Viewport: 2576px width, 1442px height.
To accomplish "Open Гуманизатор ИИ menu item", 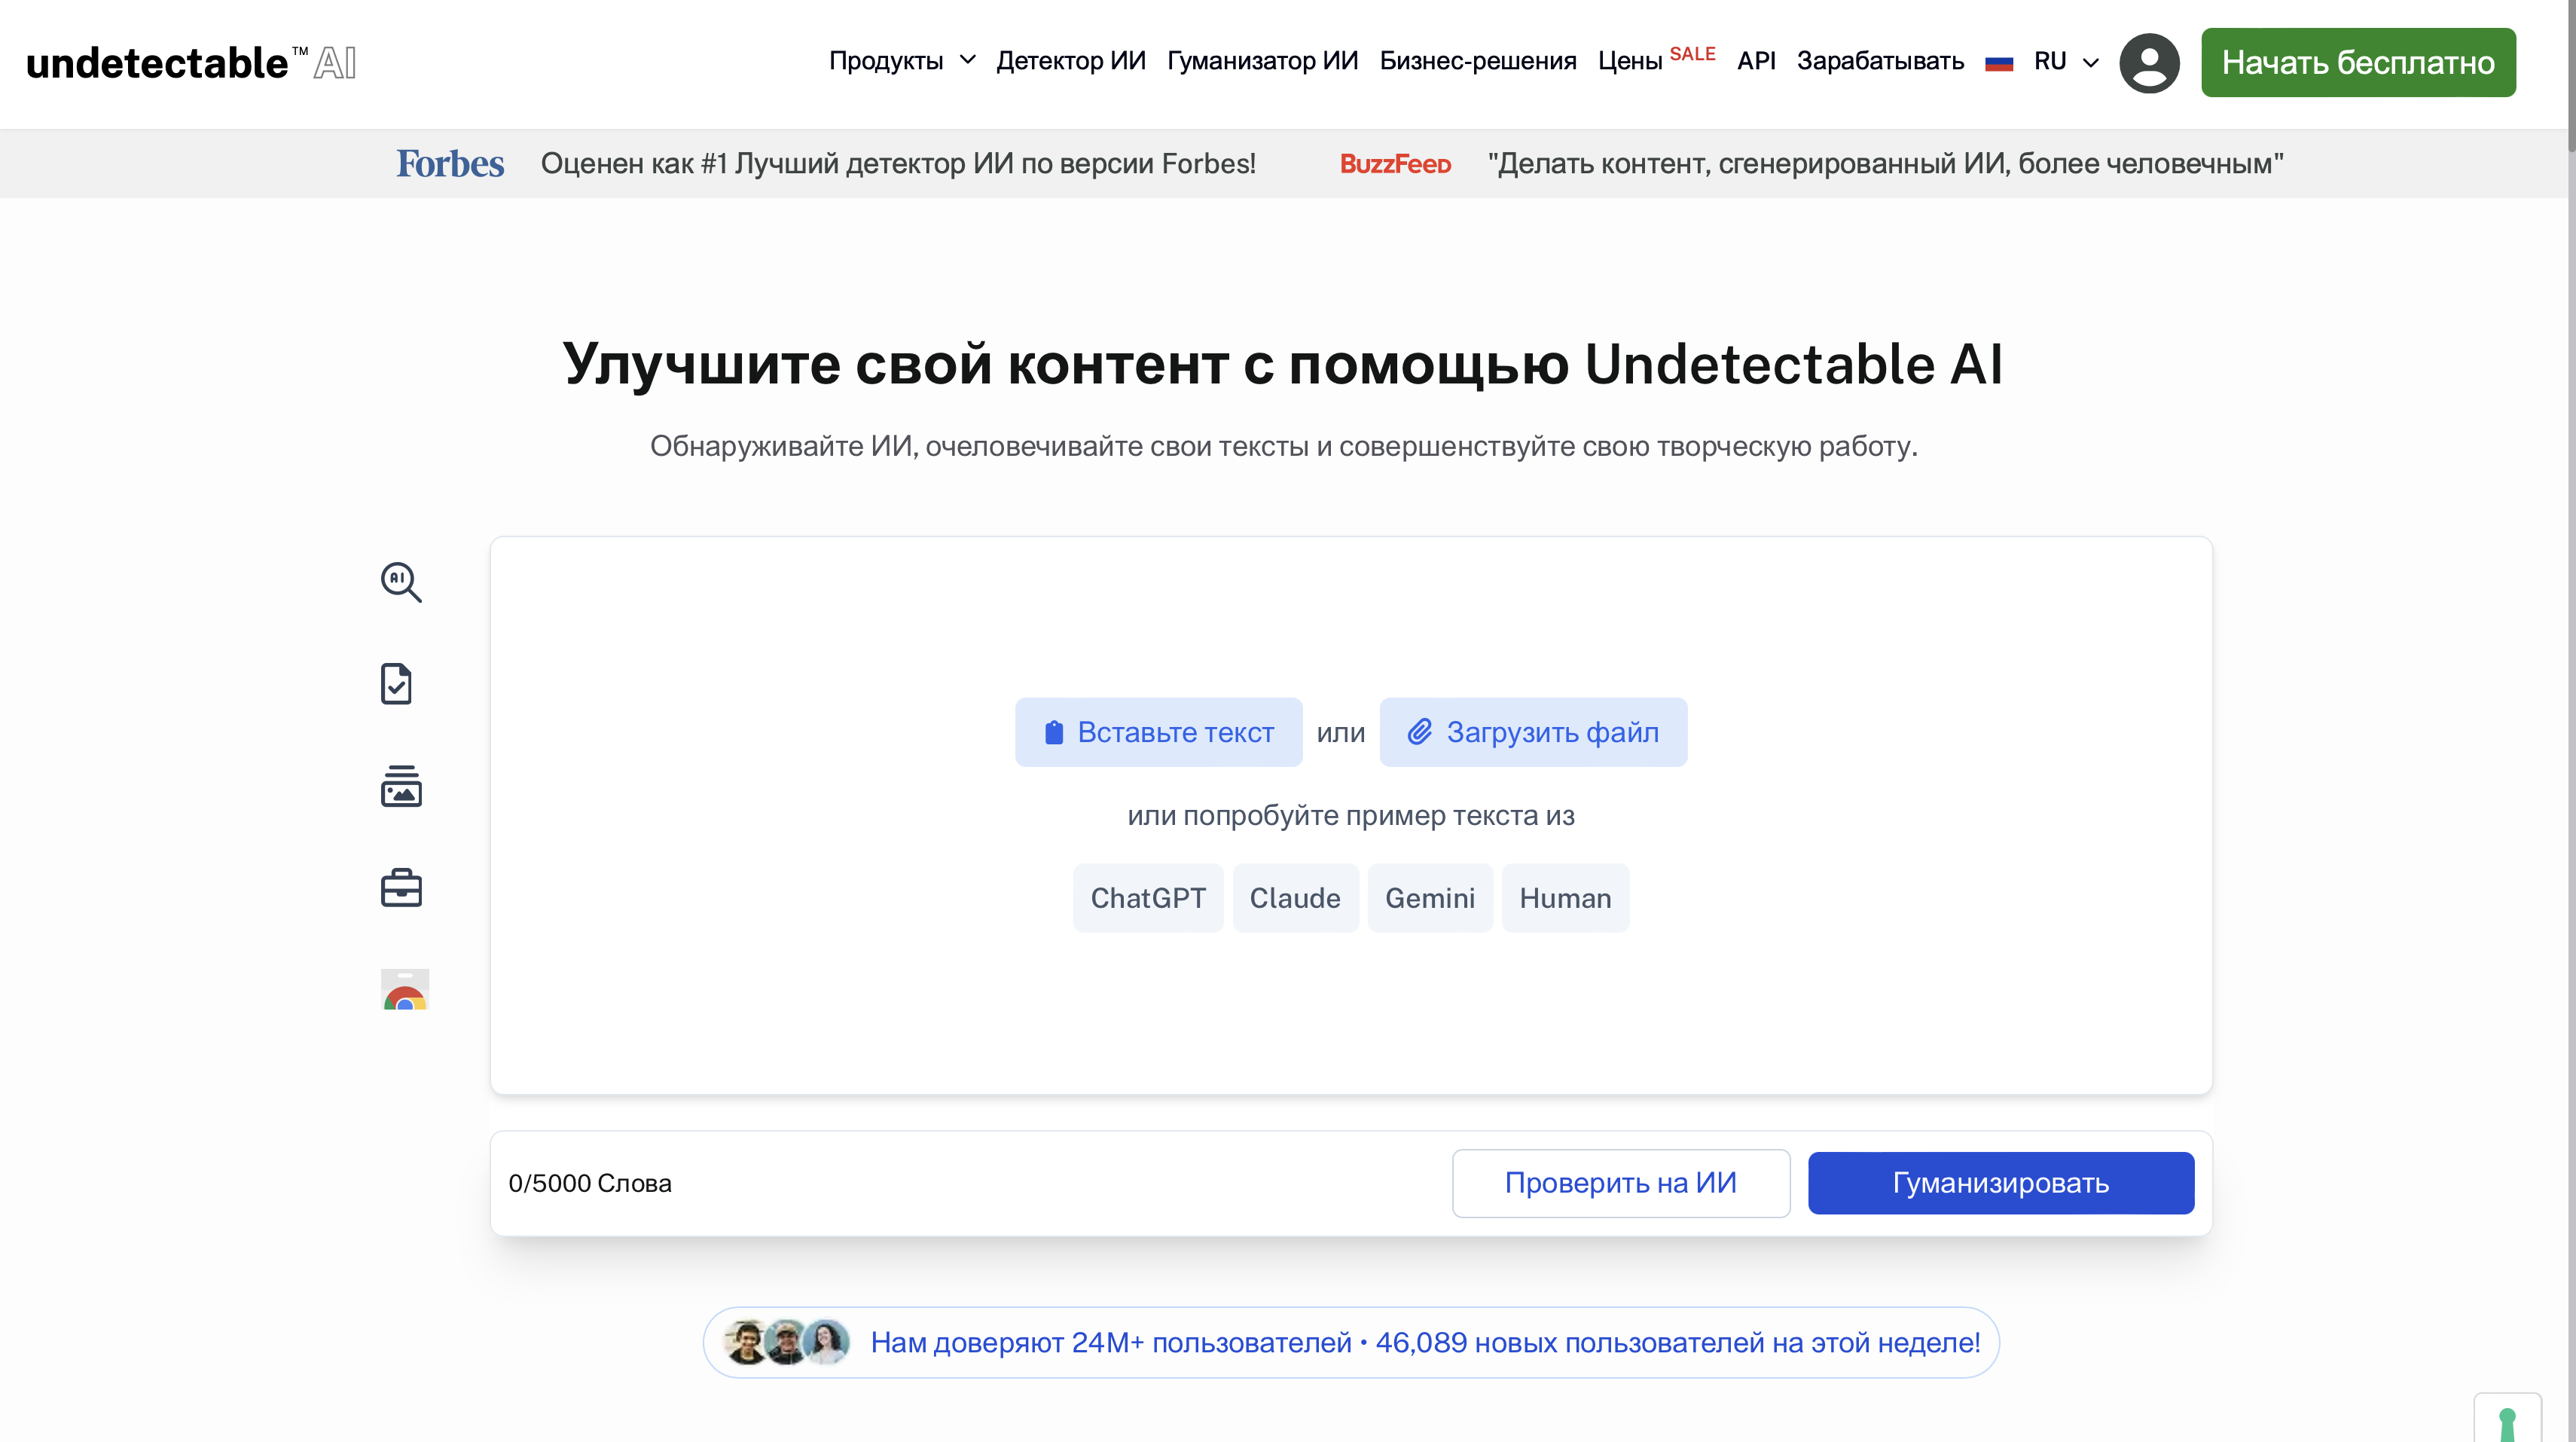I will pos(1262,61).
